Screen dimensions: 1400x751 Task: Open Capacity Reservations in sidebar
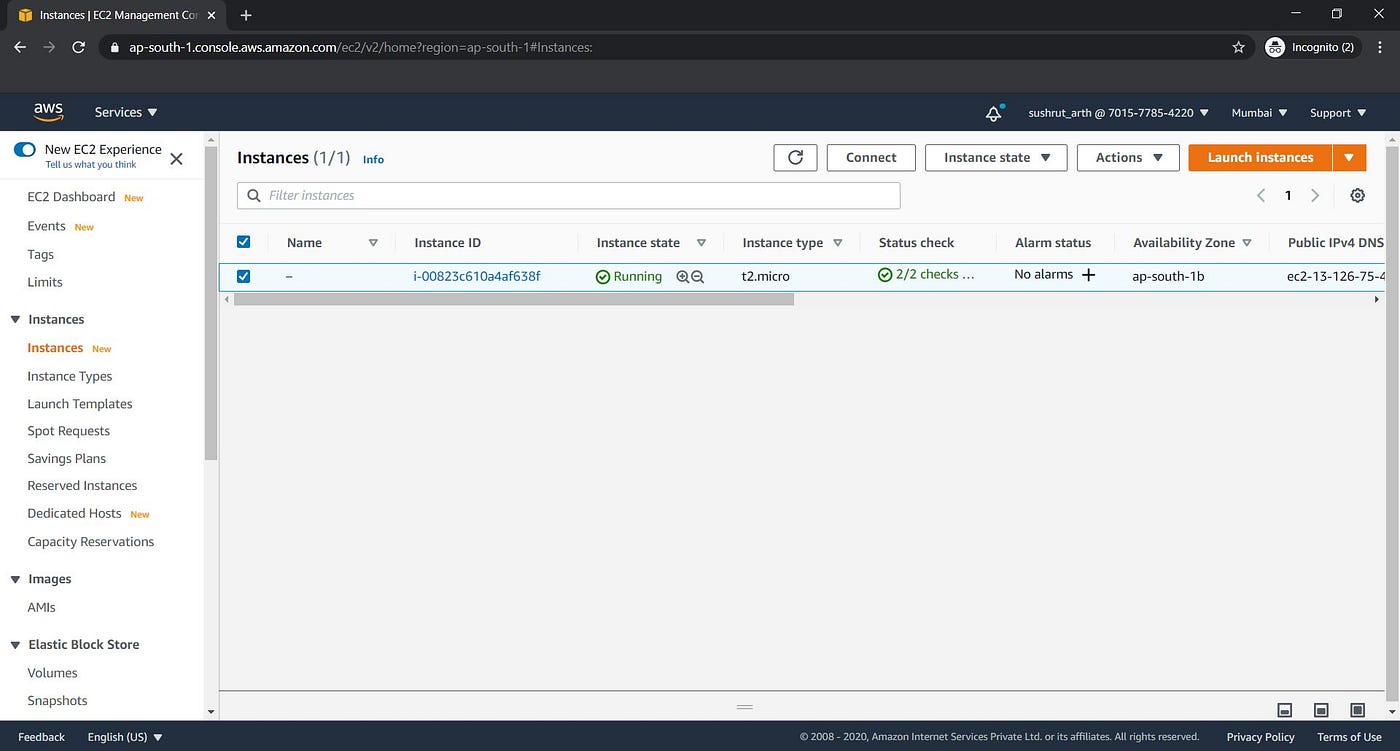click(x=90, y=542)
